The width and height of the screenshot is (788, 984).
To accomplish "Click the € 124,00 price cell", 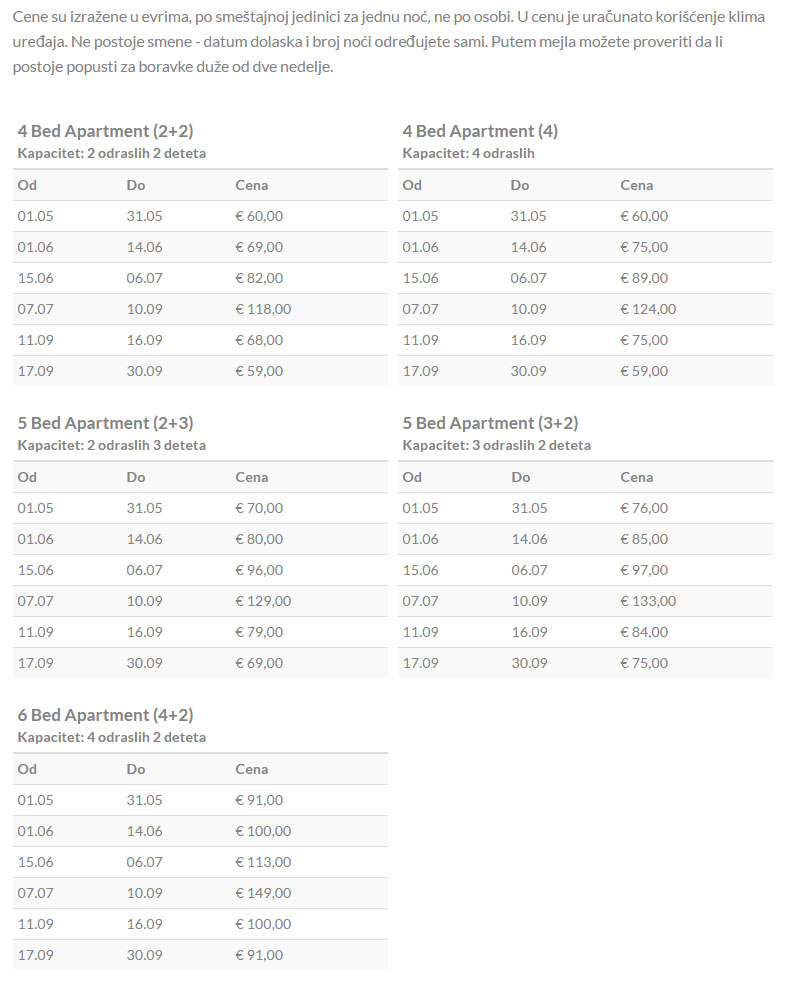I will point(648,309).
